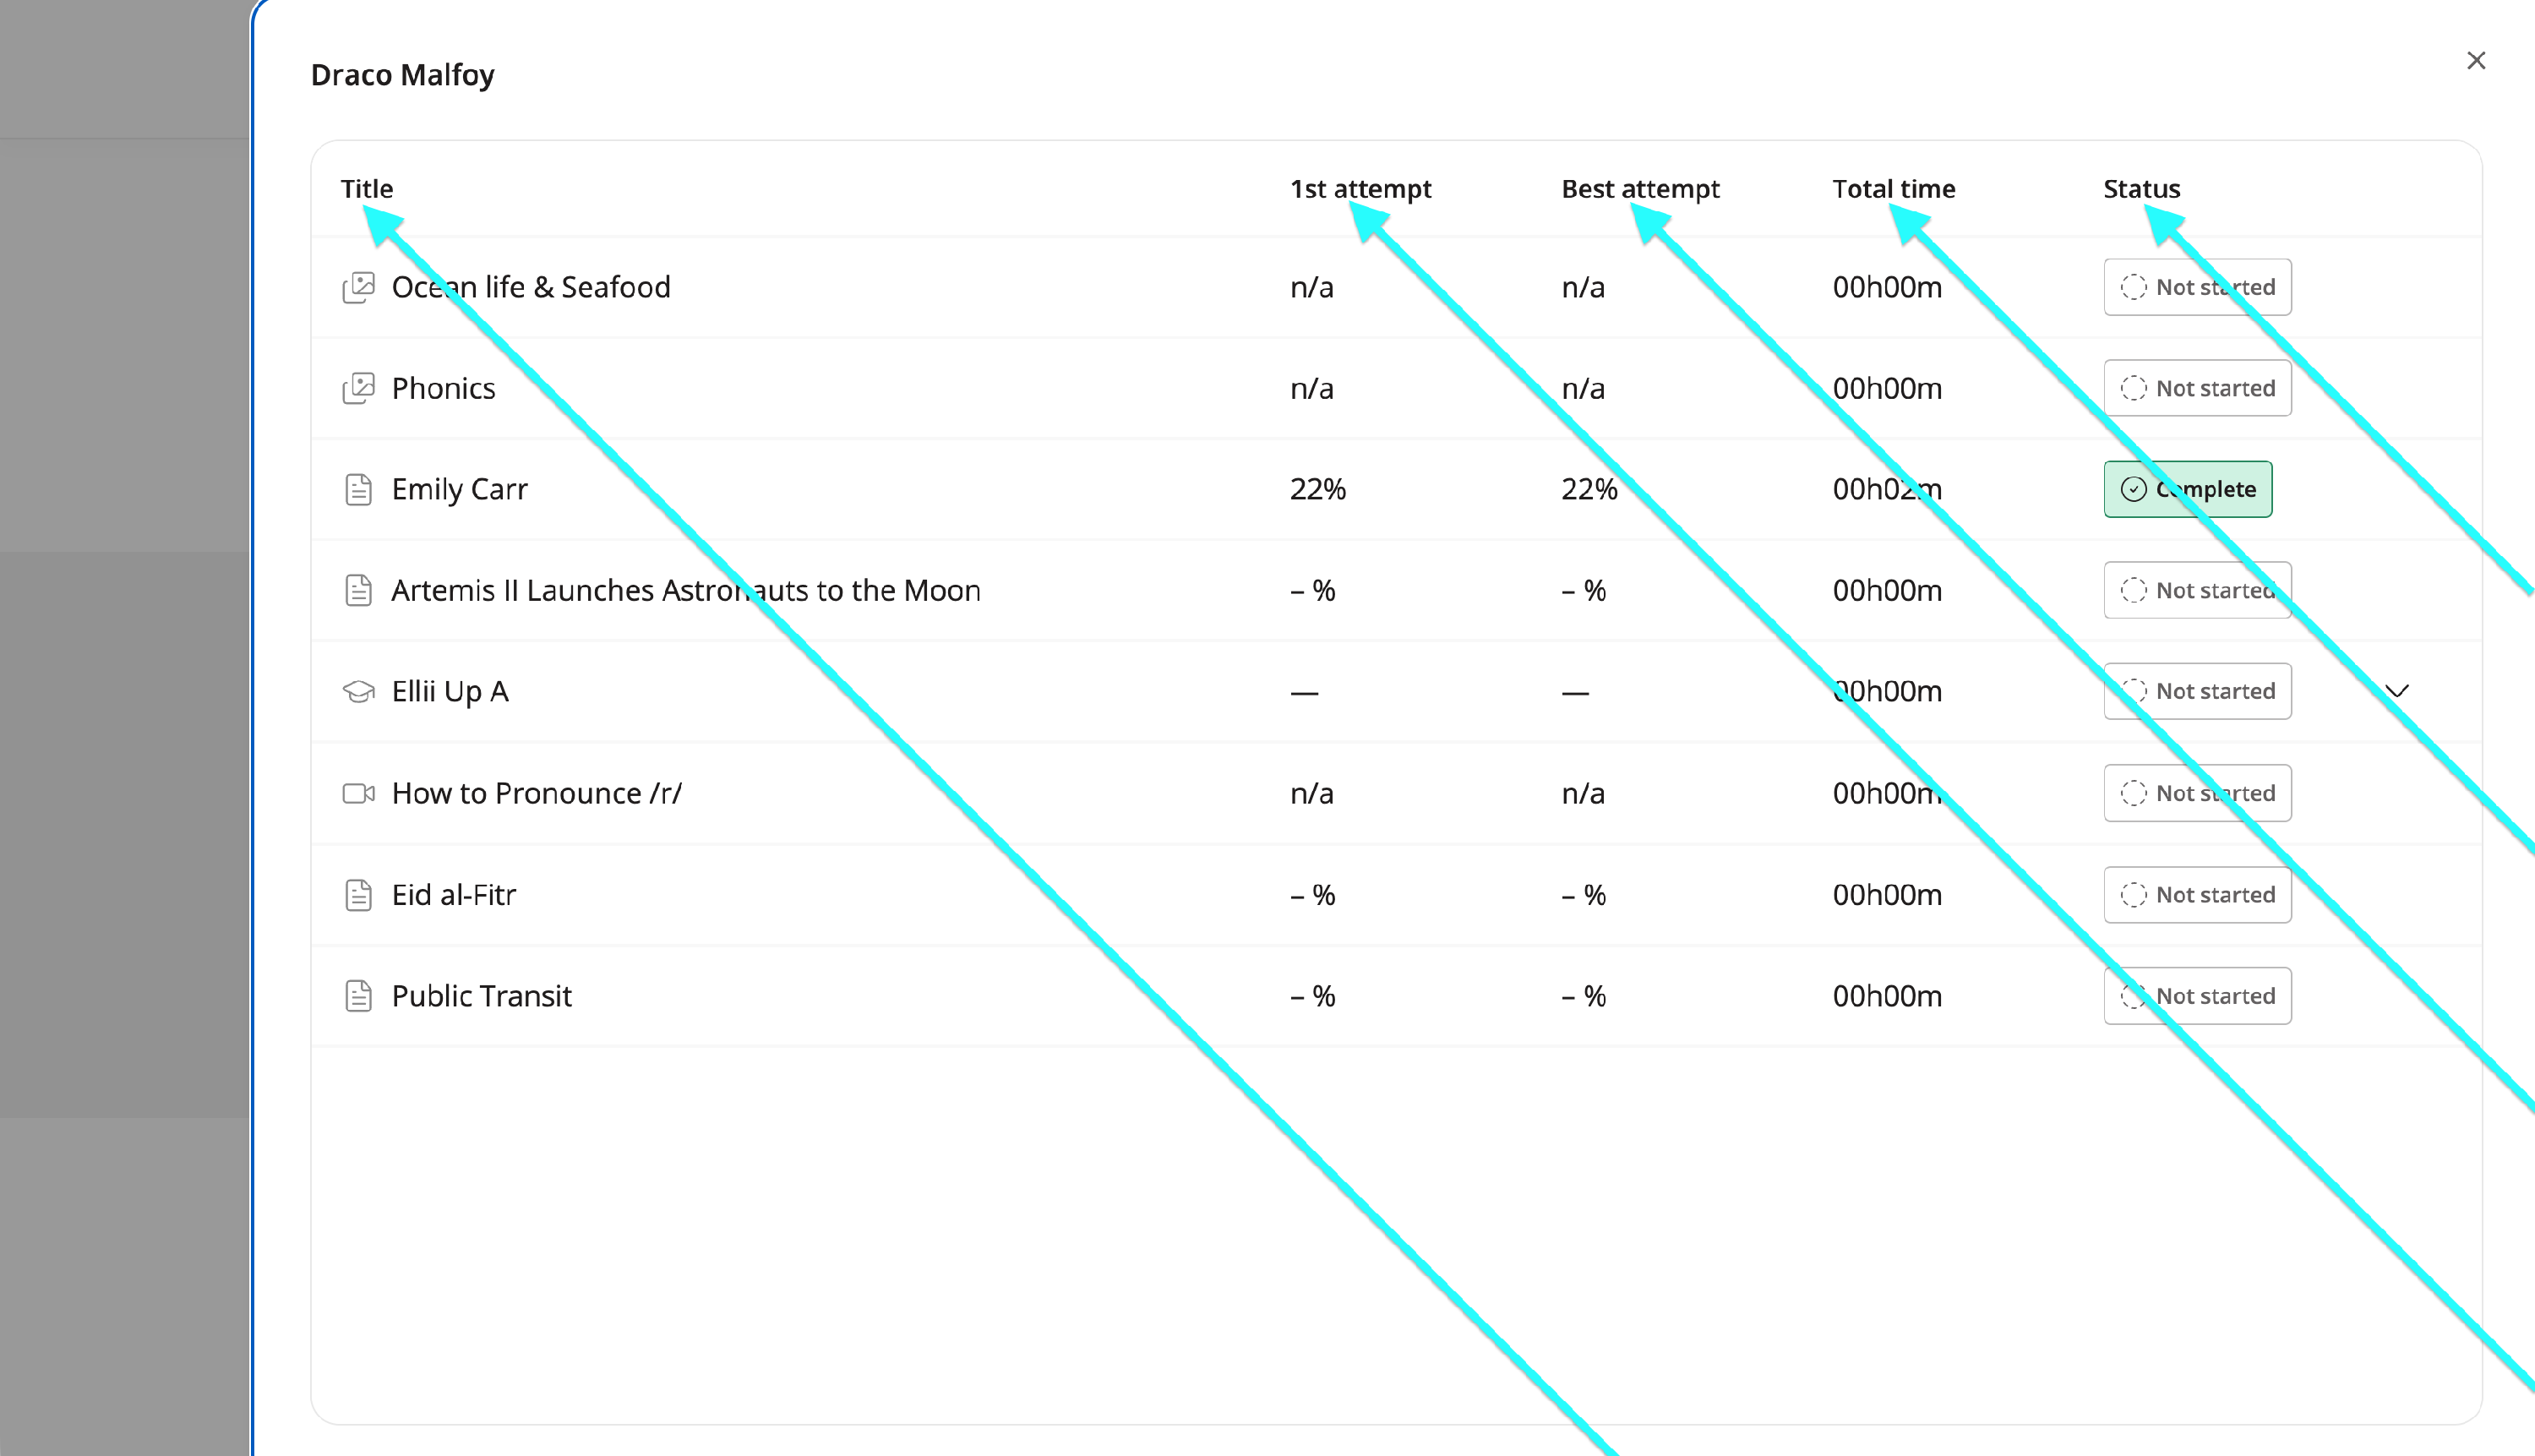Open the Artemis II Launches Astronauts lesson title
The width and height of the screenshot is (2535, 1456).
click(x=686, y=591)
